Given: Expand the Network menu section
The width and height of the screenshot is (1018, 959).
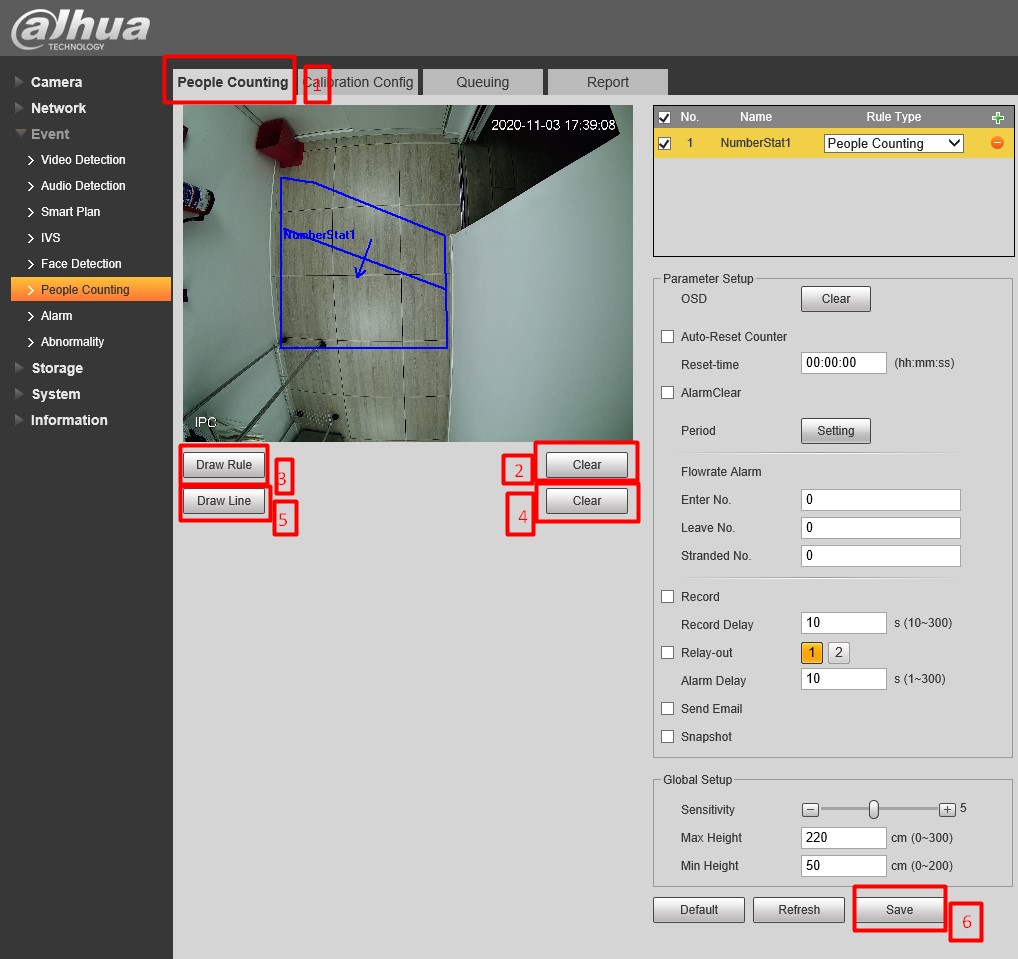Looking at the screenshot, I should [x=58, y=108].
